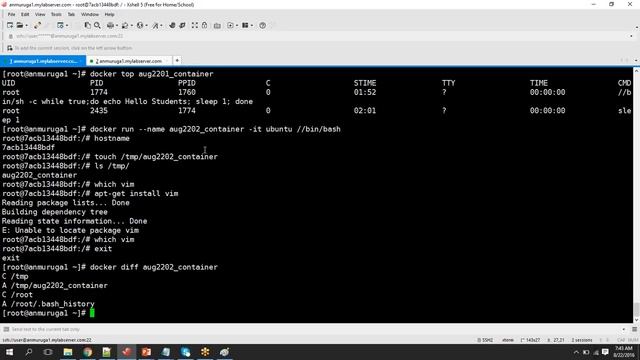Open Task View on the taskbar
Viewport: 640px width, 360px height.
coord(48,352)
